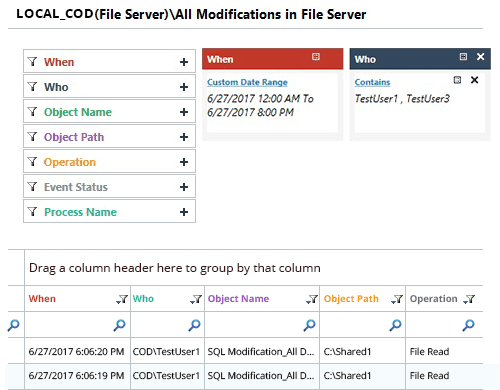Collapse the Who filter panel icon
The height and width of the screenshot is (390, 500).
[463, 57]
